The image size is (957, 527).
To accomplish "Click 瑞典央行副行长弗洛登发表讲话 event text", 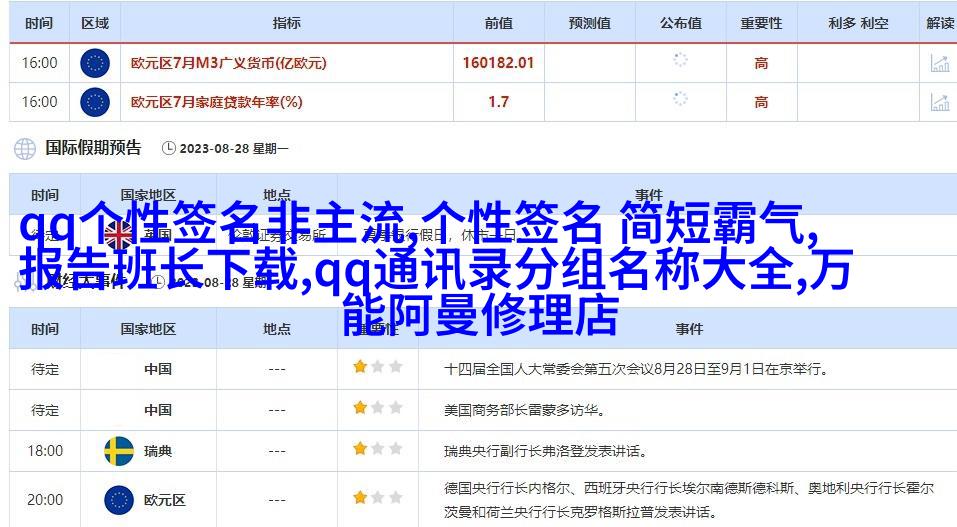I will coord(545,451).
